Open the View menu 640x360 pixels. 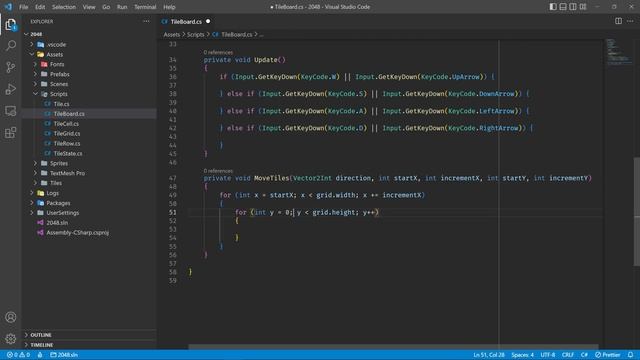[x=89, y=7]
